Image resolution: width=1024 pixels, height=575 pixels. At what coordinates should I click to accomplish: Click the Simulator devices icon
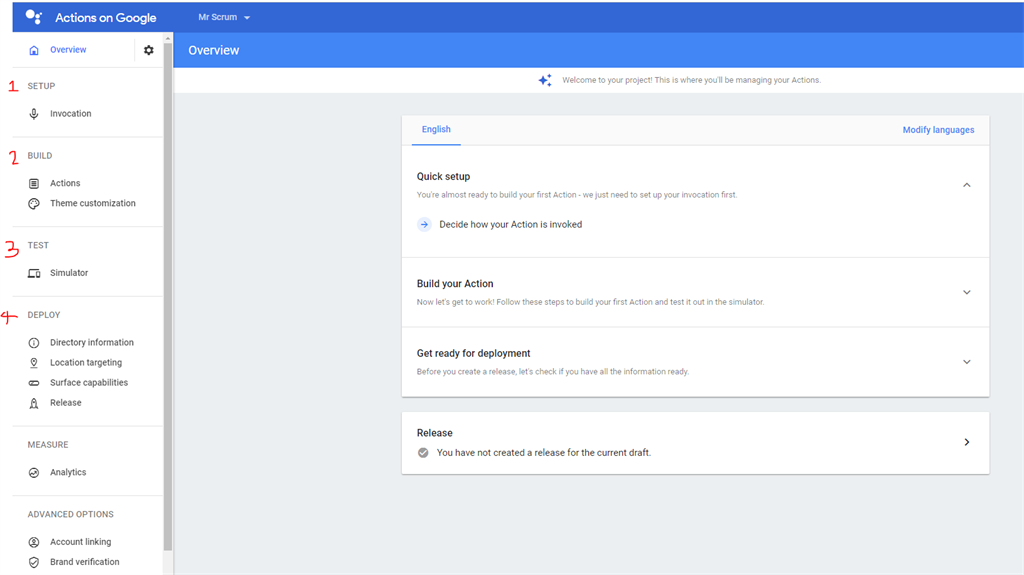point(34,273)
